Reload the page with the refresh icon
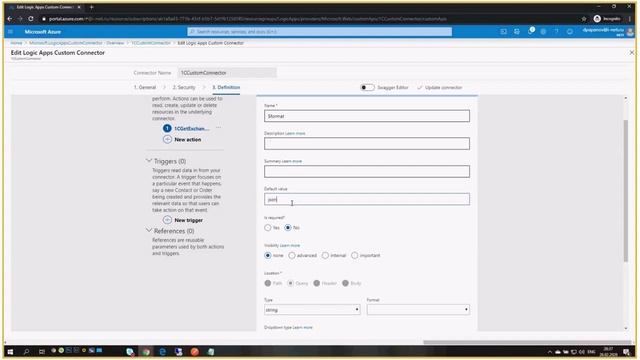The height and width of the screenshot is (360, 640). click(31, 19)
